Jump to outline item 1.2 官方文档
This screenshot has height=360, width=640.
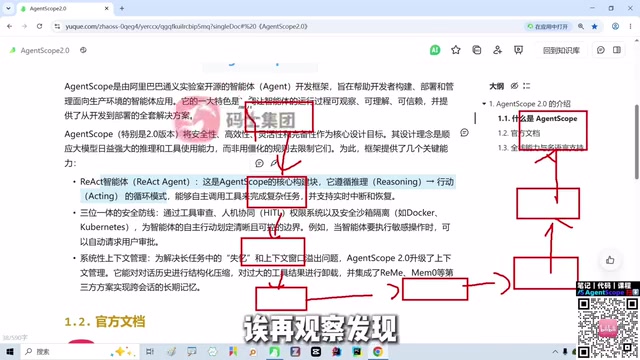(x=519, y=133)
